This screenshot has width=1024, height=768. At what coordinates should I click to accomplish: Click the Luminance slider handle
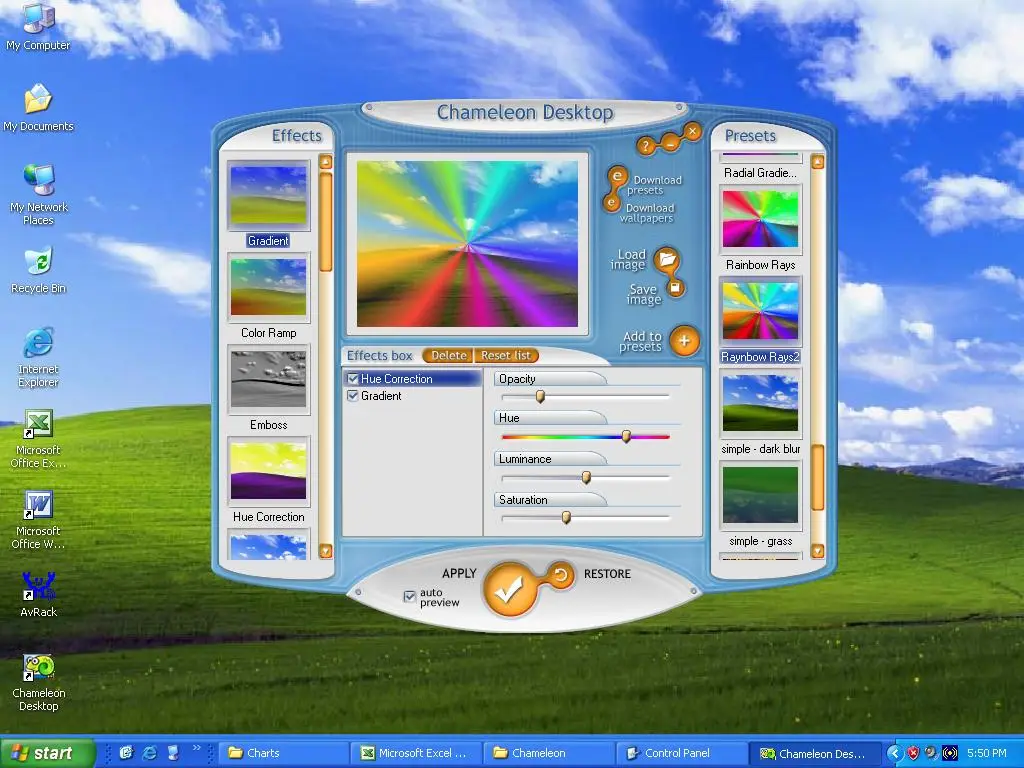(x=586, y=477)
